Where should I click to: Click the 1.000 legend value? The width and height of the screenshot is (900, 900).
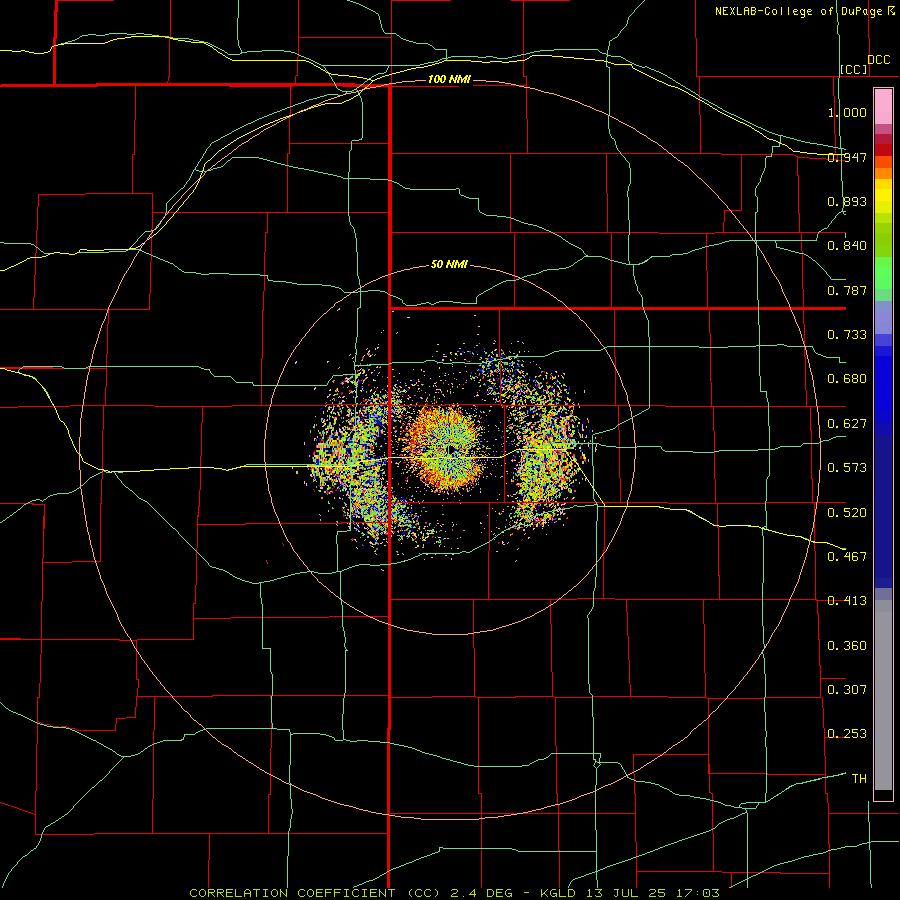pyautogui.click(x=847, y=112)
